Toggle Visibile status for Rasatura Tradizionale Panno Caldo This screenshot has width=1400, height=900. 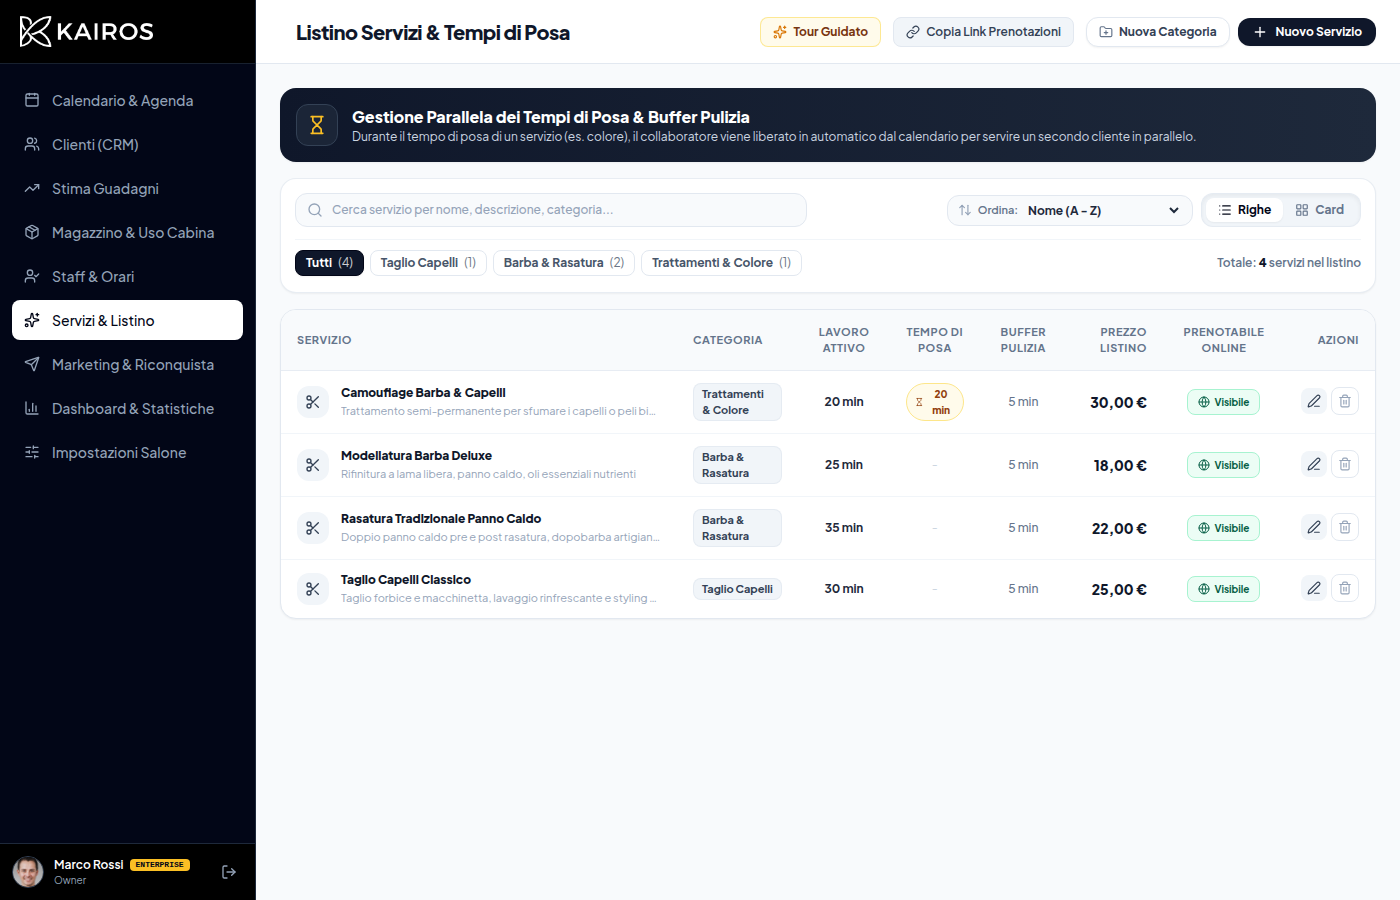pos(1223,528)
